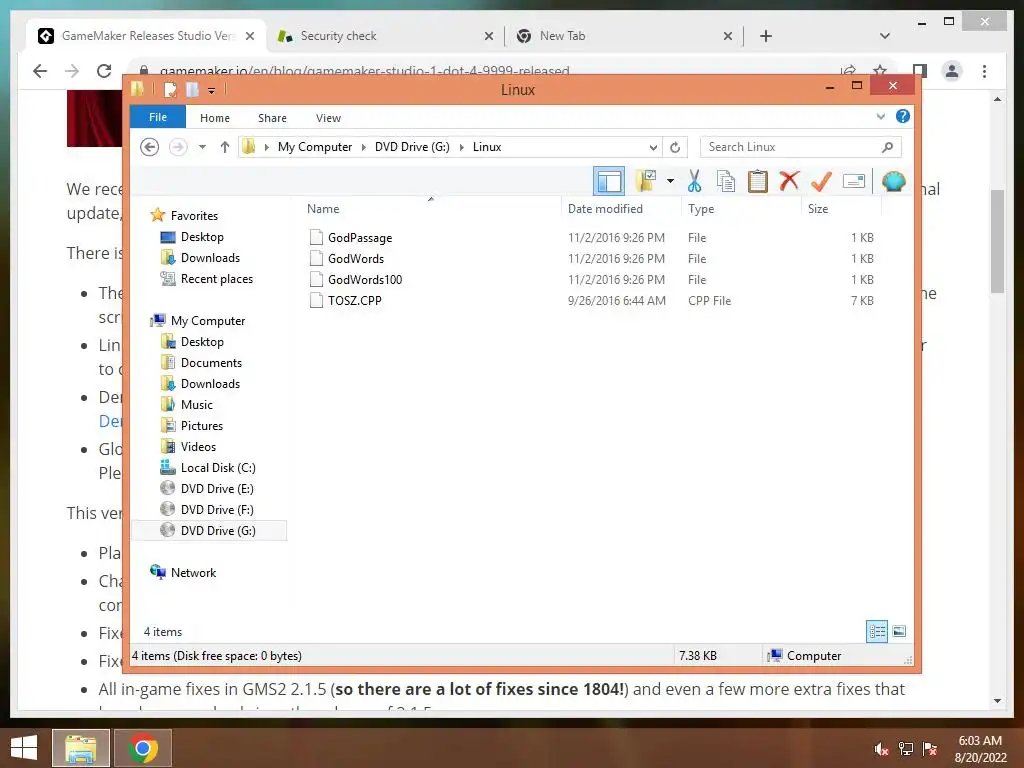This screenshot has height=768, width=1024.
Task: Switch to details view layout
Action: (x=876, y=632)
